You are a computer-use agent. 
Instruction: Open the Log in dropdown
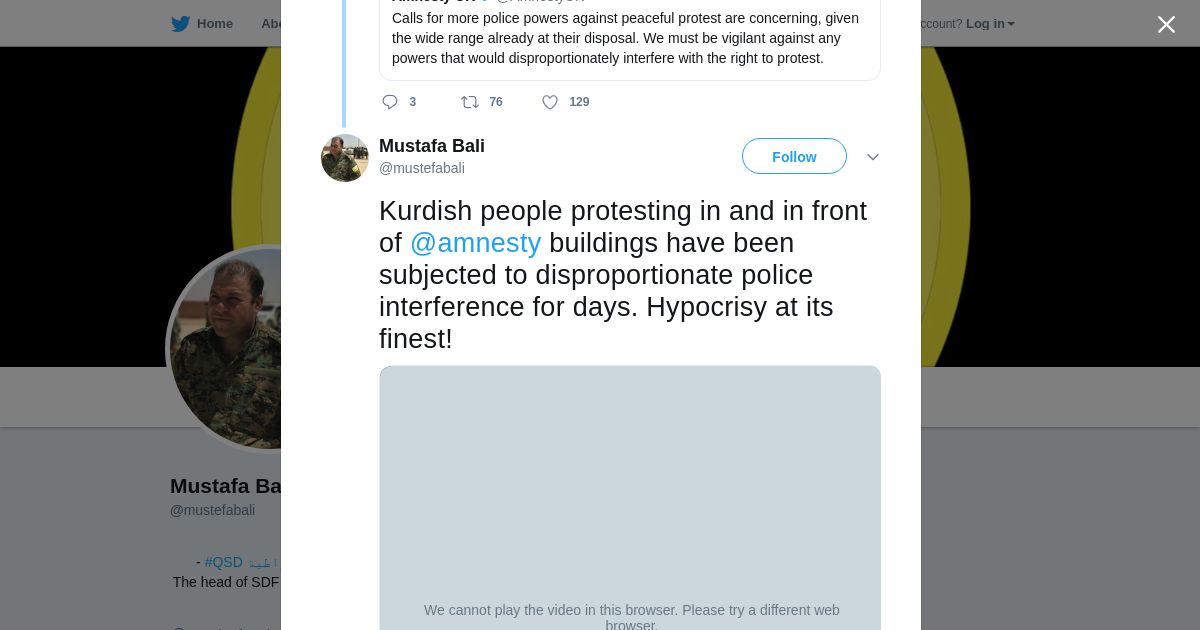coord(989,24)
